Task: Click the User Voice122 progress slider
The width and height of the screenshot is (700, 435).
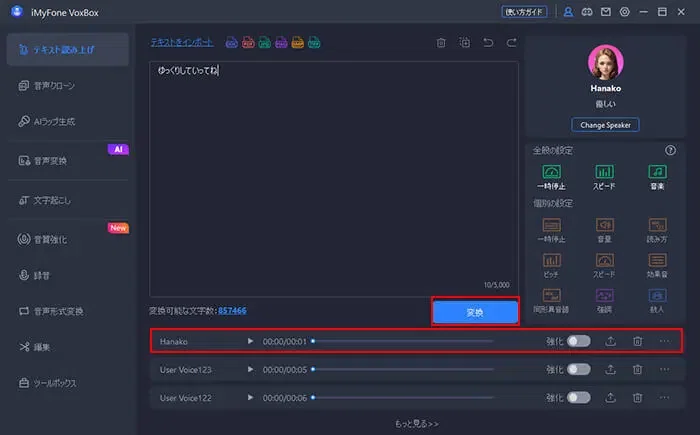Action: pyautogui.click(x=403, y=397)
